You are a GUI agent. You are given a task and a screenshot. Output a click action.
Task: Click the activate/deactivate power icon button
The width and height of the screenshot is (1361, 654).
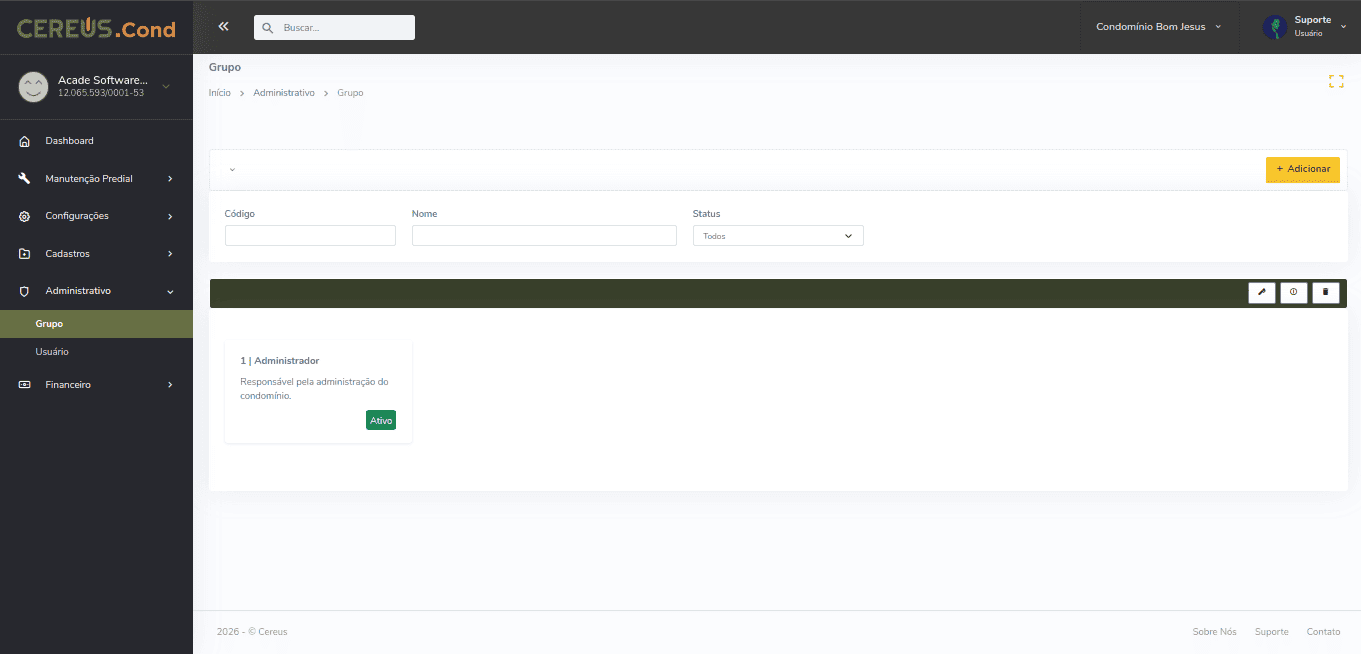1293,293
